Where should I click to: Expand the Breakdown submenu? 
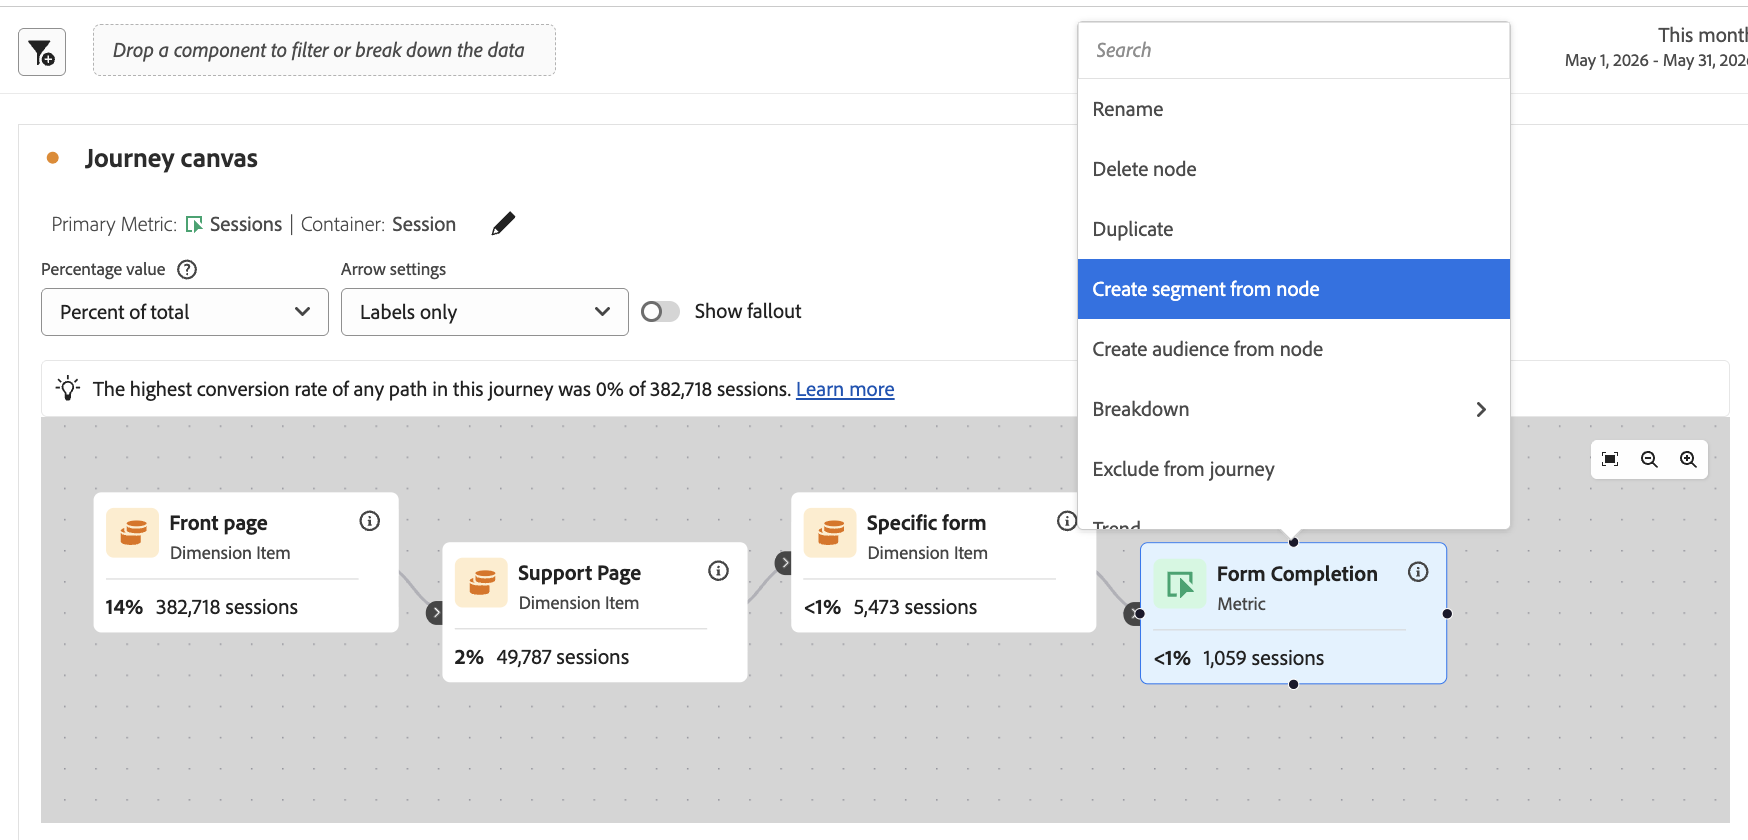click(1294, 409)
